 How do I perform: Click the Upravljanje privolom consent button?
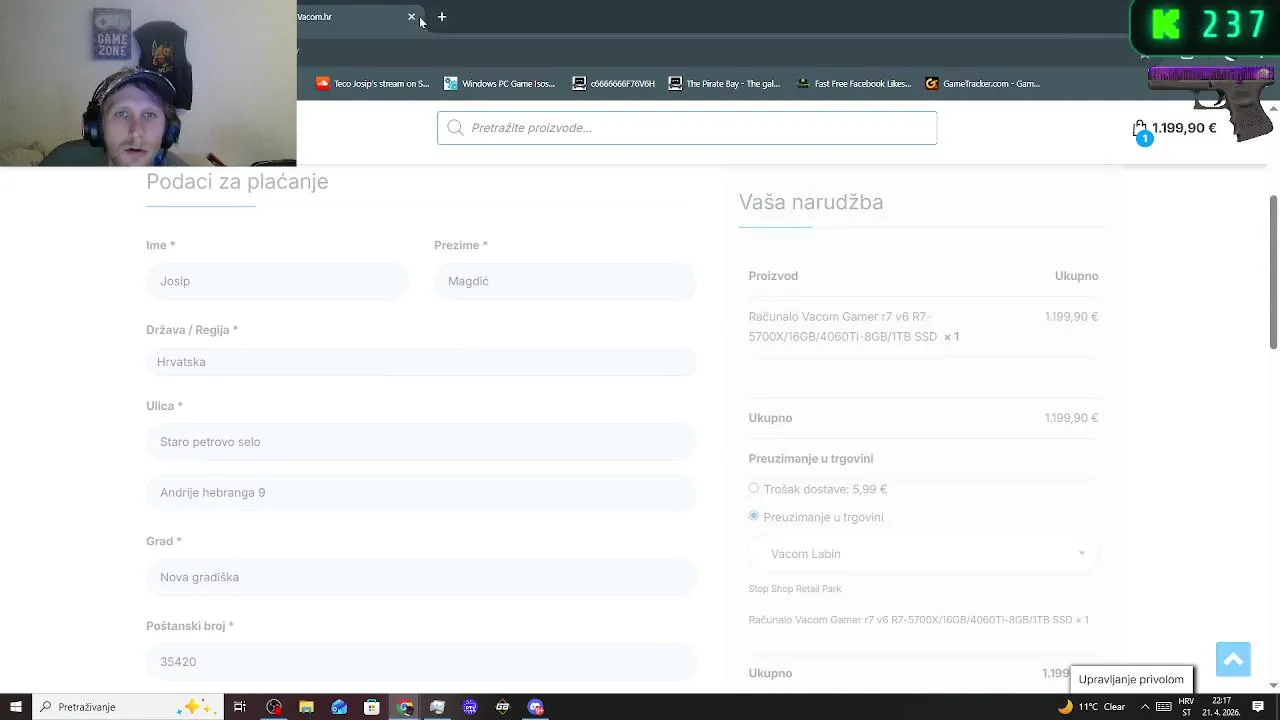(1131, 680)
